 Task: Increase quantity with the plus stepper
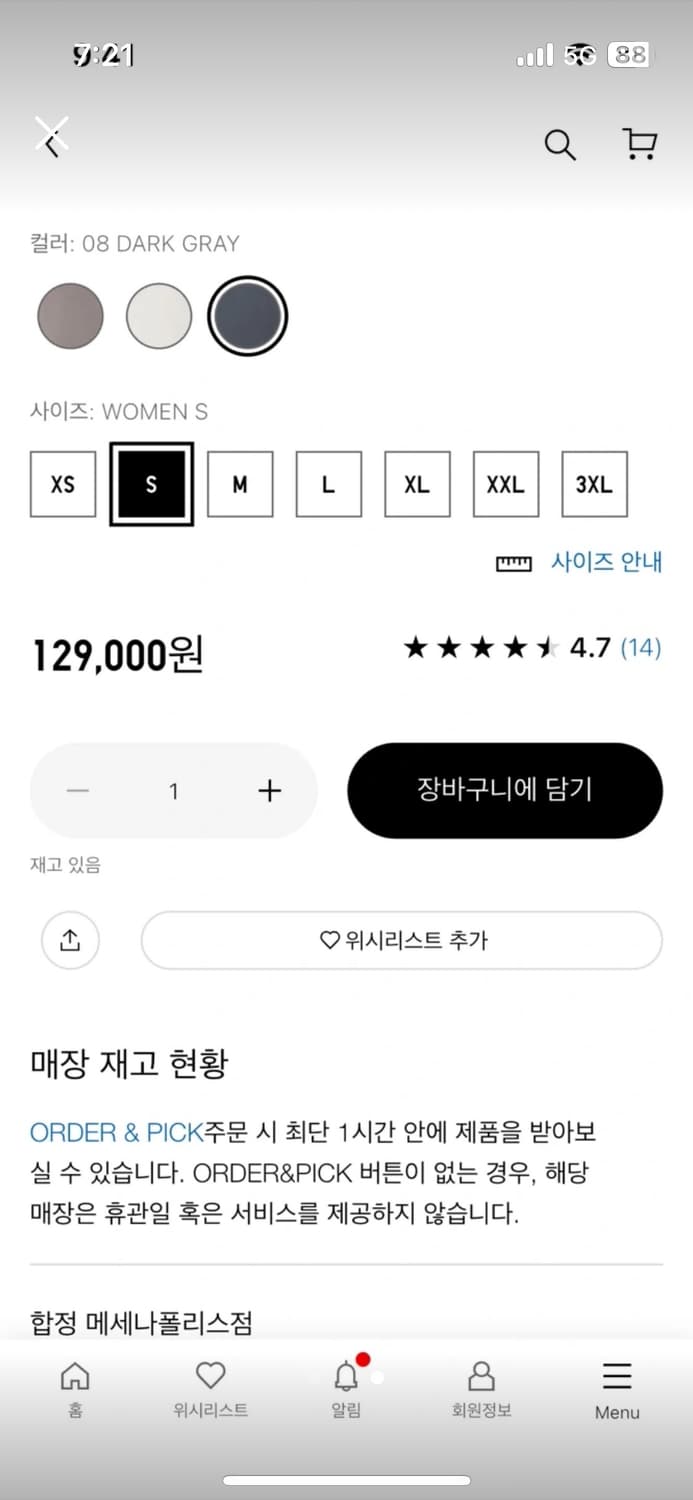(269, 790)
